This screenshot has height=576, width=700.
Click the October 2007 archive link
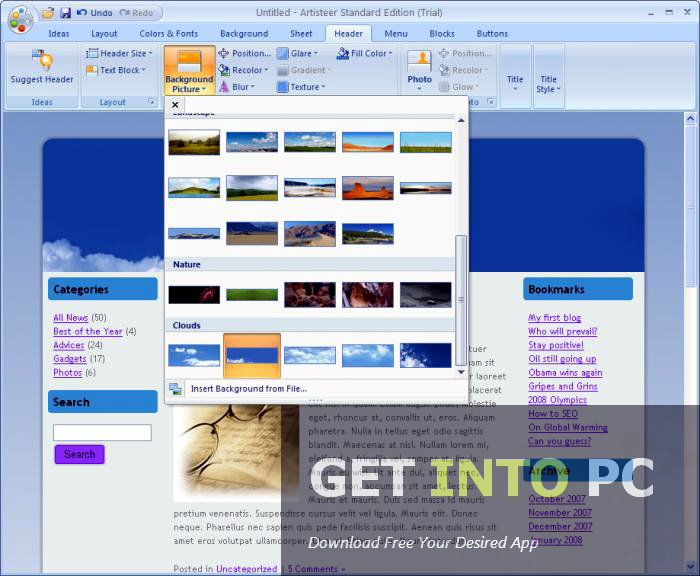point(557,499)
